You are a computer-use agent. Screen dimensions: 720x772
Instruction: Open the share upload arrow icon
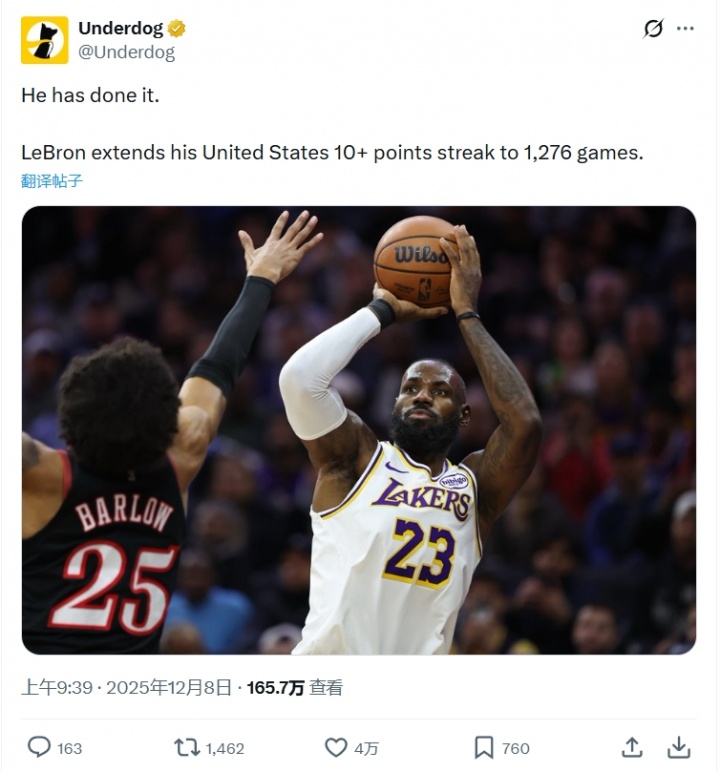pyautogui.click(x=632, y=747)
